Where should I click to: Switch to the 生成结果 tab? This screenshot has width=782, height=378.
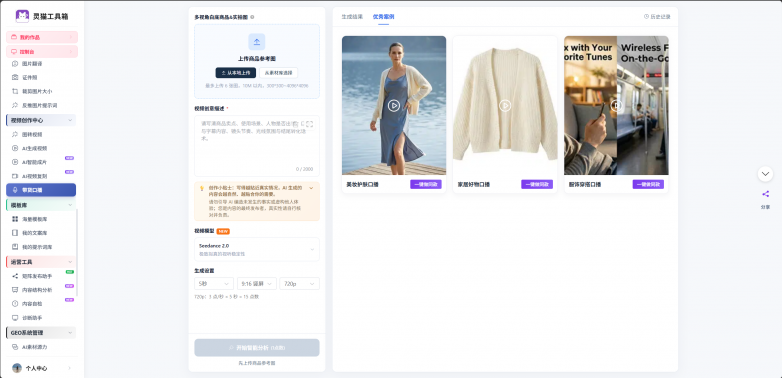coord(352,16)
